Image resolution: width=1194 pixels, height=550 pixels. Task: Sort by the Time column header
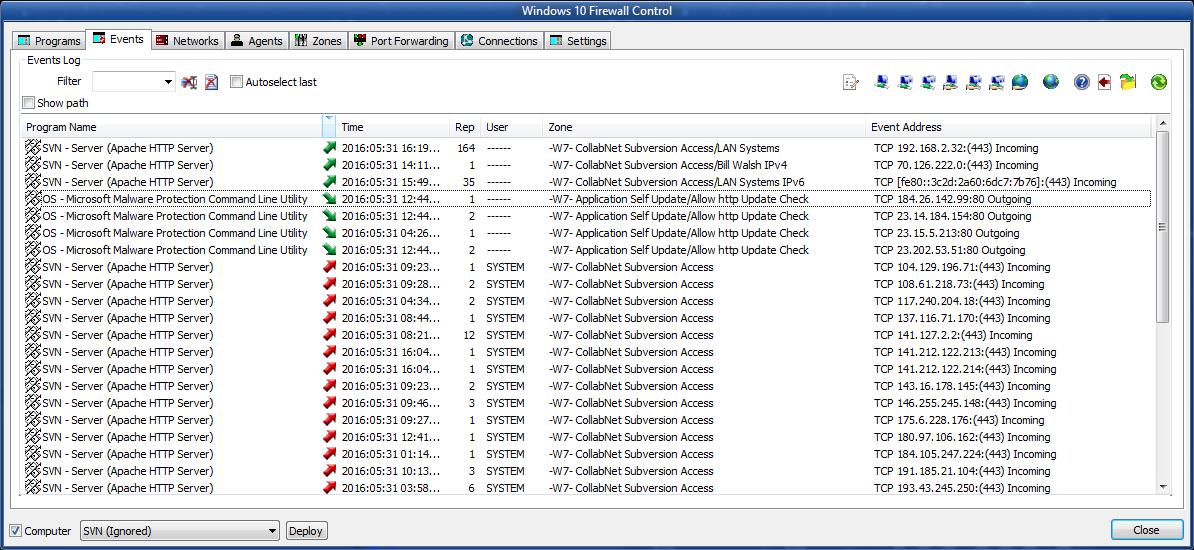coord(392,127)
